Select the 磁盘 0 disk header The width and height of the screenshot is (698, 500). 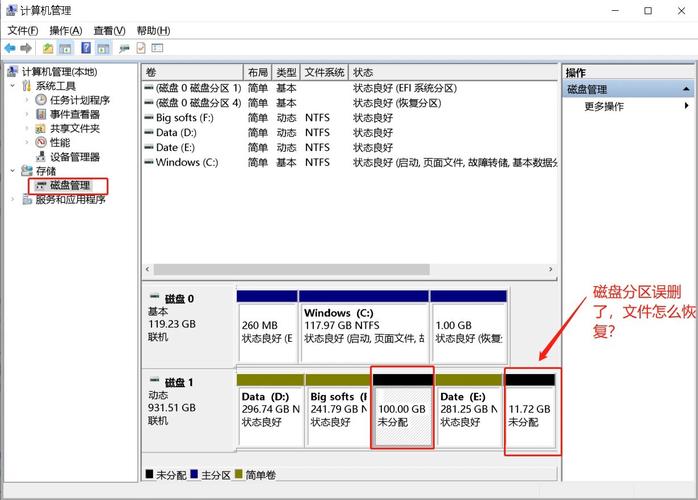click(189, 326)
